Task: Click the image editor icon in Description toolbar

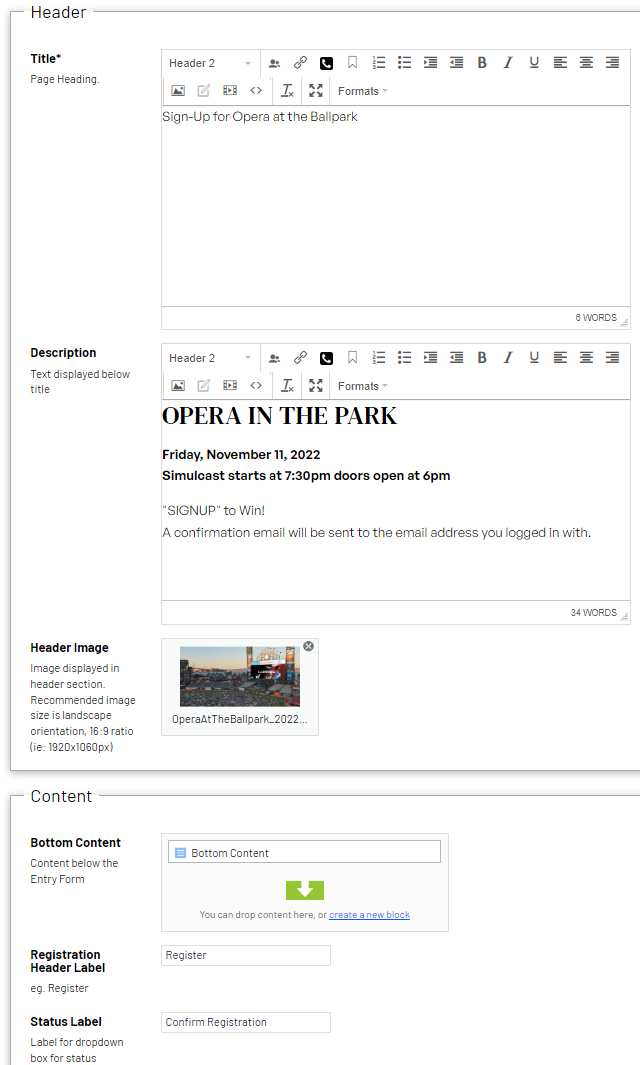Action: coord(204,385)
